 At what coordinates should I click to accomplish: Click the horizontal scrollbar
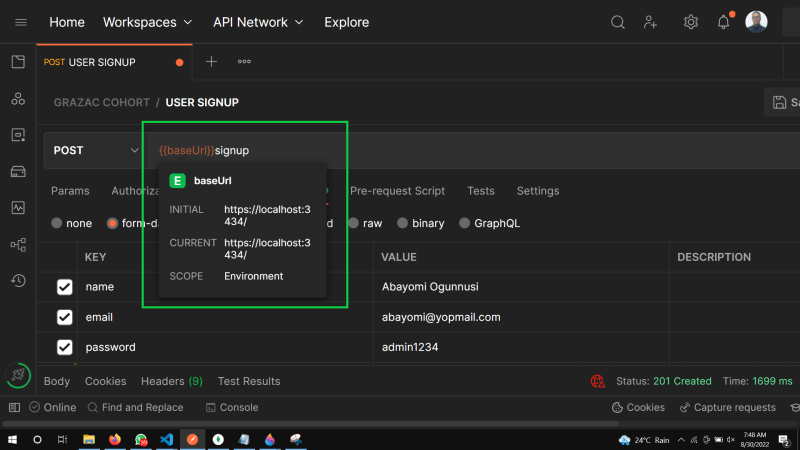[310, 423]
